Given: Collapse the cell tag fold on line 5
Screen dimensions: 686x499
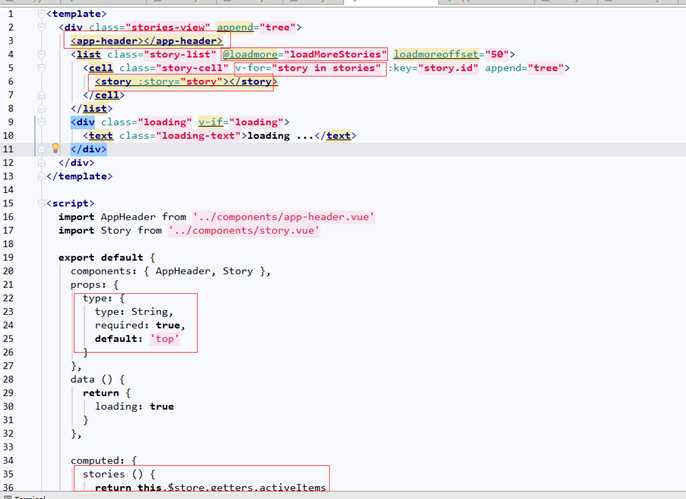Looking at the screenshot, I should pos(42,68).
